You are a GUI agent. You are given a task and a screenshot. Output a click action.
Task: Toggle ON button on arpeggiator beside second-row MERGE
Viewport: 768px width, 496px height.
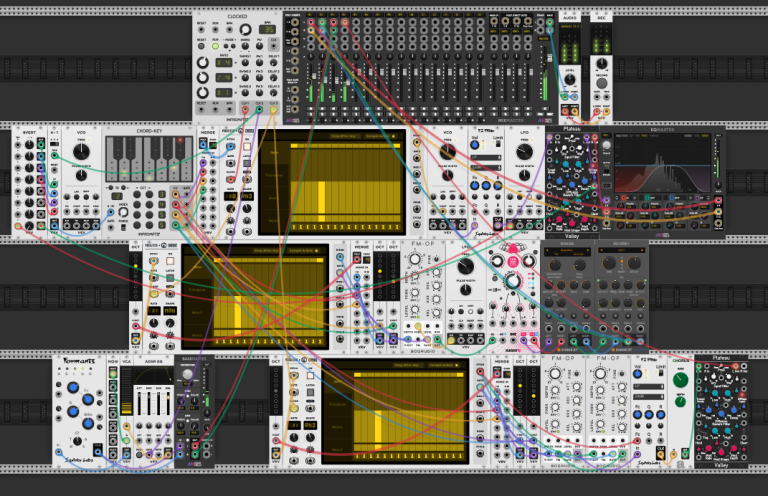(x=247, y=146)
